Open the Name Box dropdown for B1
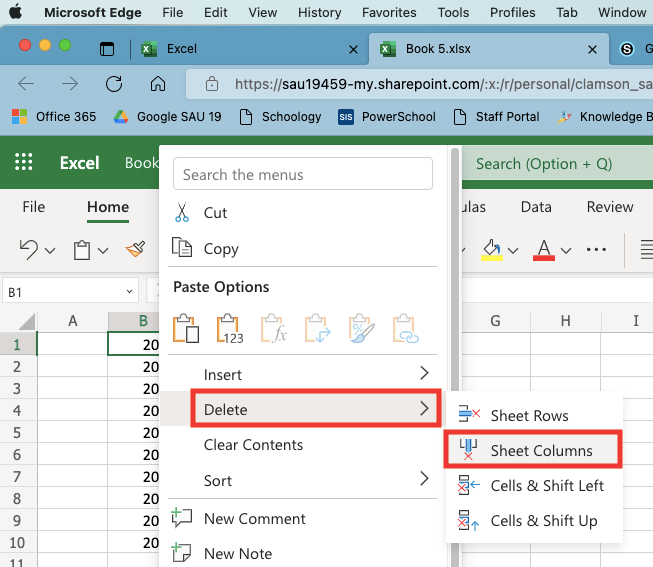Image resolution: width=653 pixels, height=567 pixels. [x=130, y=292]
